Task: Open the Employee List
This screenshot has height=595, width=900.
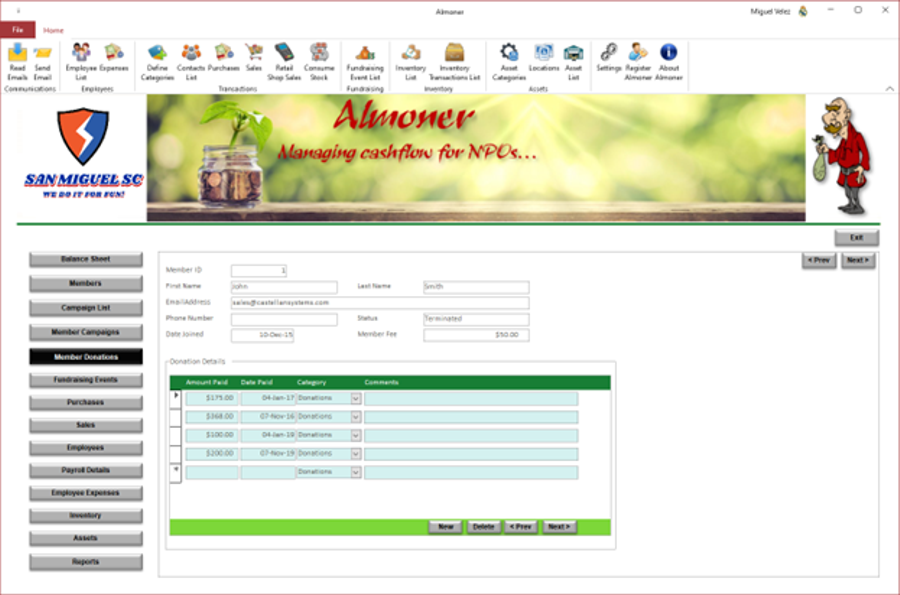Action: point(81,61)
